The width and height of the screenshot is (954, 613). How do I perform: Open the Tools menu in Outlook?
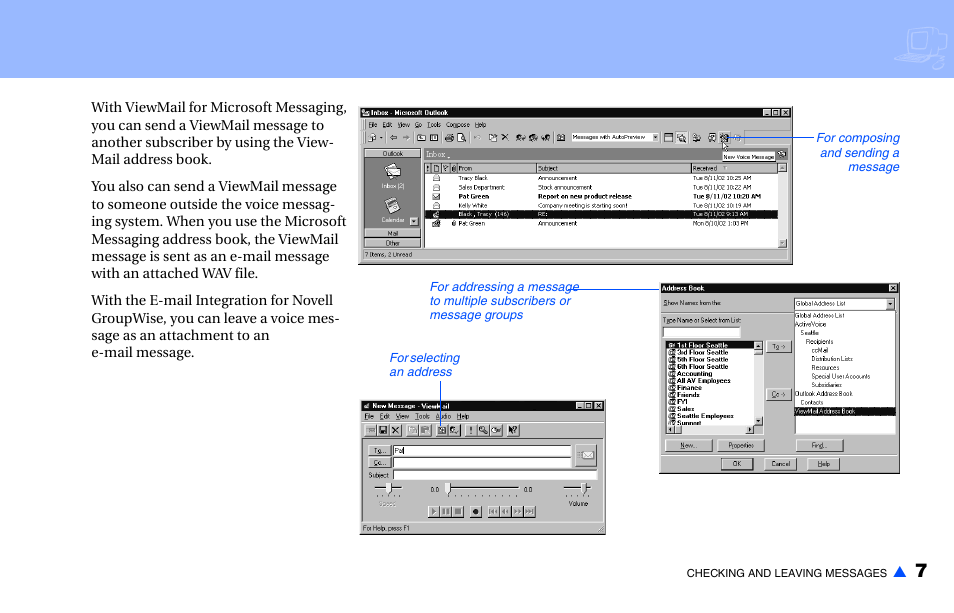point(434,125)
